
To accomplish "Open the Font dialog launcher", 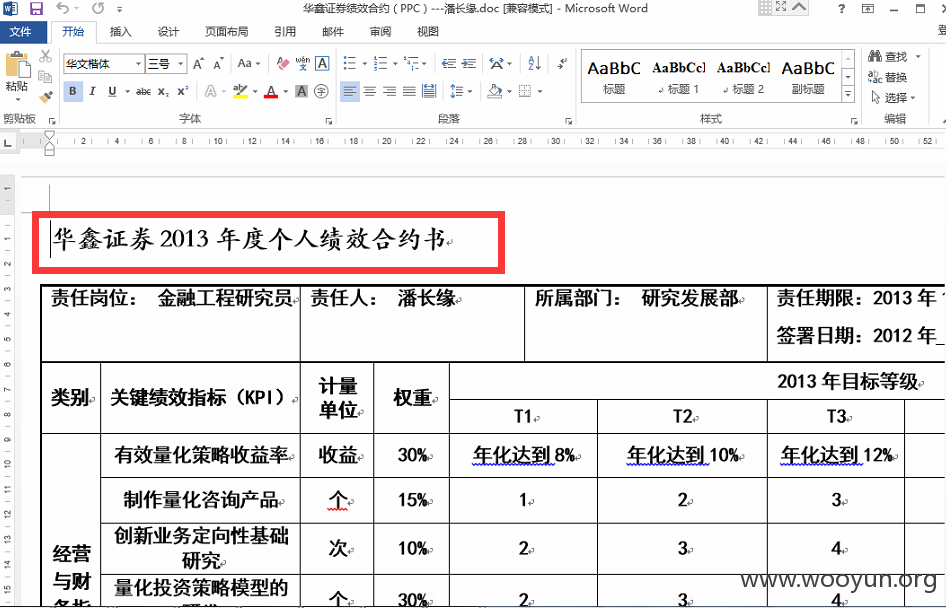I will 329,121.
